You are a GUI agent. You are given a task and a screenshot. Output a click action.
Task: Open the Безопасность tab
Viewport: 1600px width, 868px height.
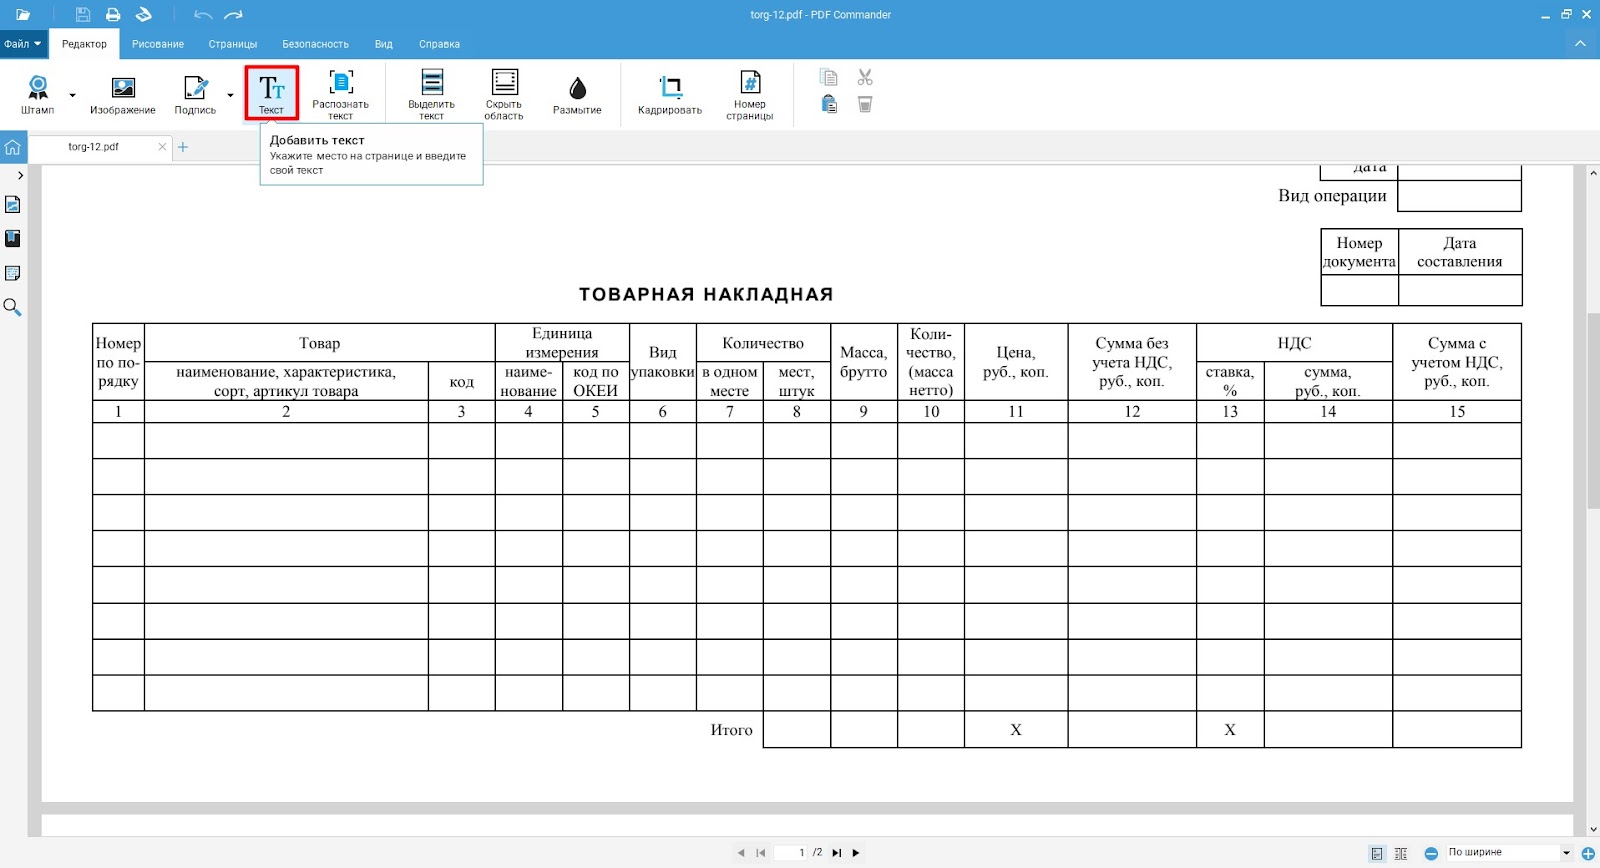coord(315,44)
